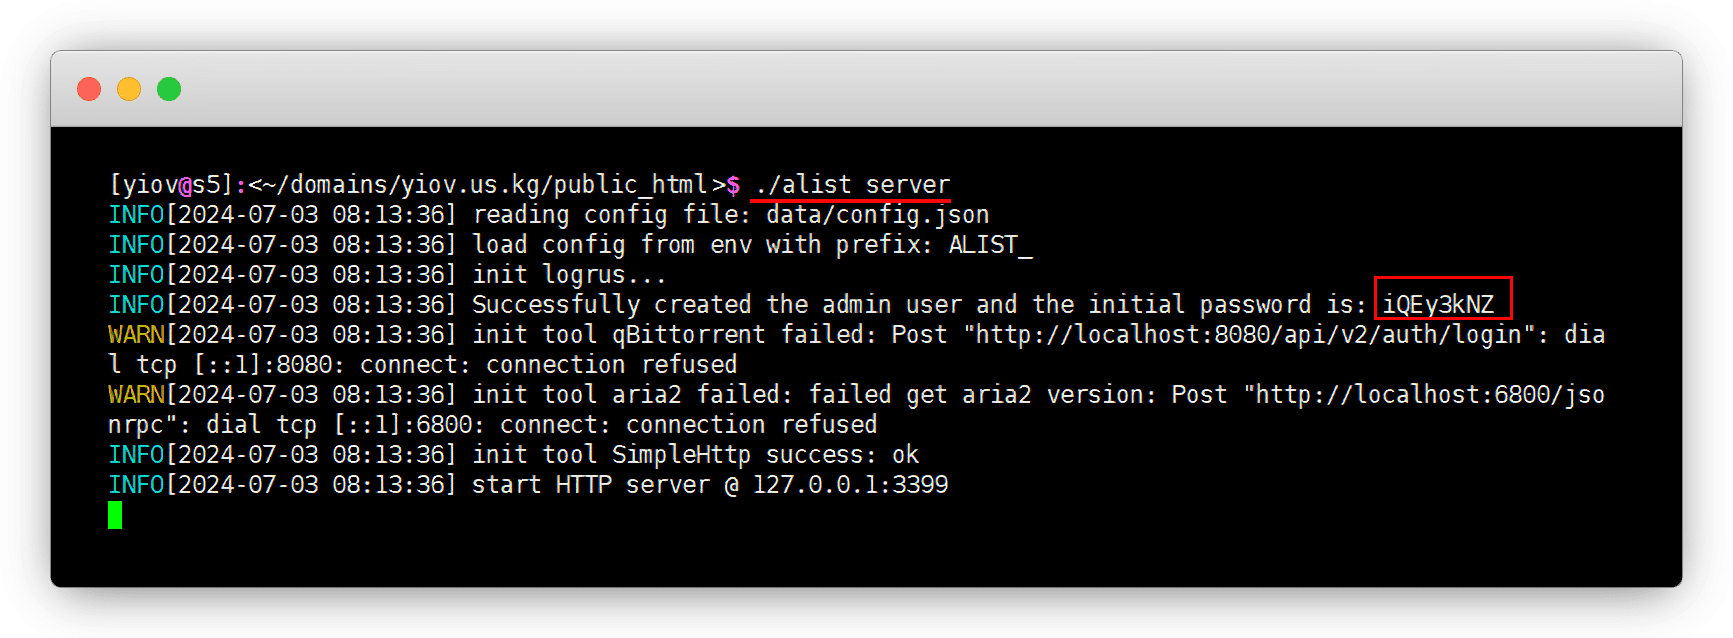This screenshot has width=1733, height=638.
Task: Click the underlined ./alist server command
Action: (x=852, y=185)
